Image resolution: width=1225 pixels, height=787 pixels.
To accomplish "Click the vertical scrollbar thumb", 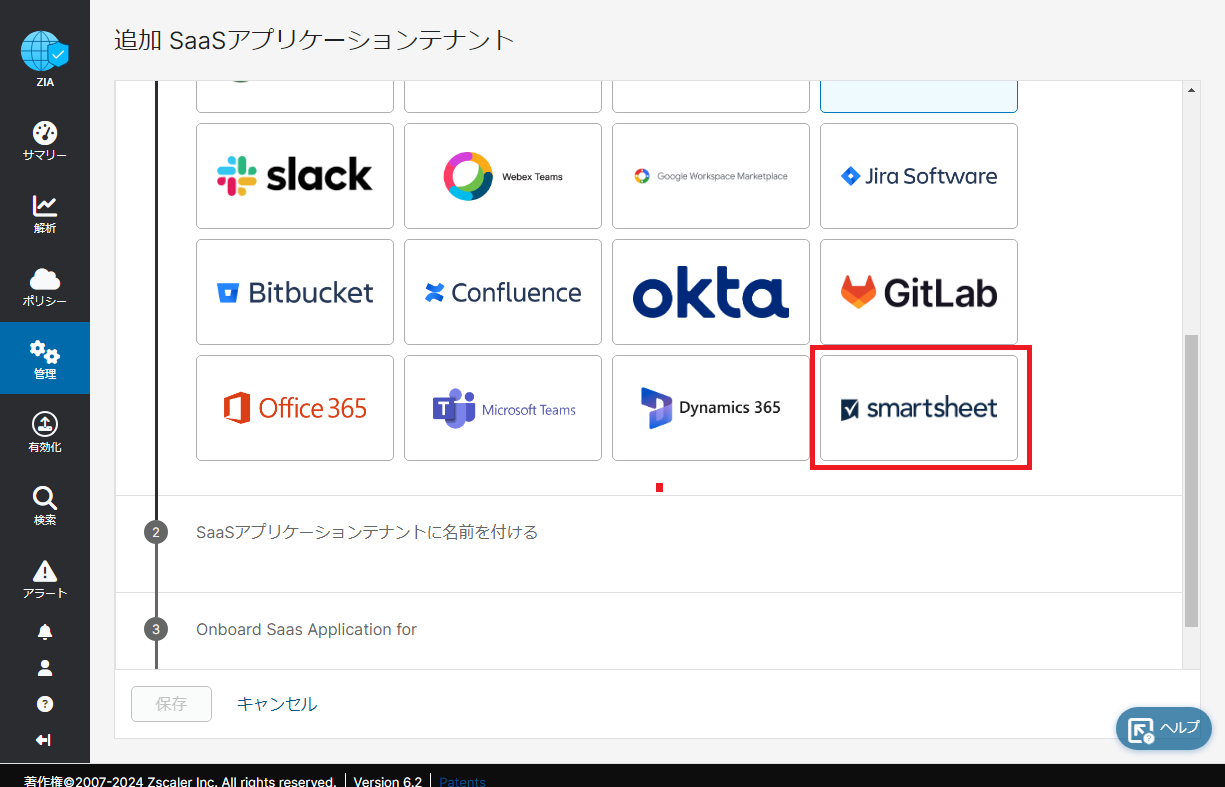I will point(1191,481).
